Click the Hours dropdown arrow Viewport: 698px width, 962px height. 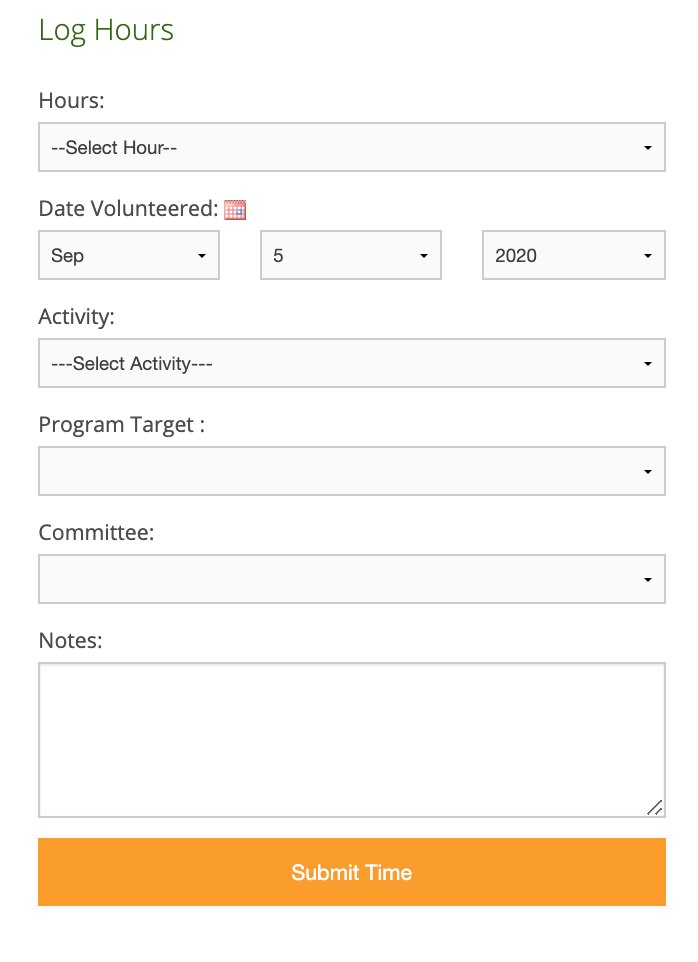pos(648,148)
